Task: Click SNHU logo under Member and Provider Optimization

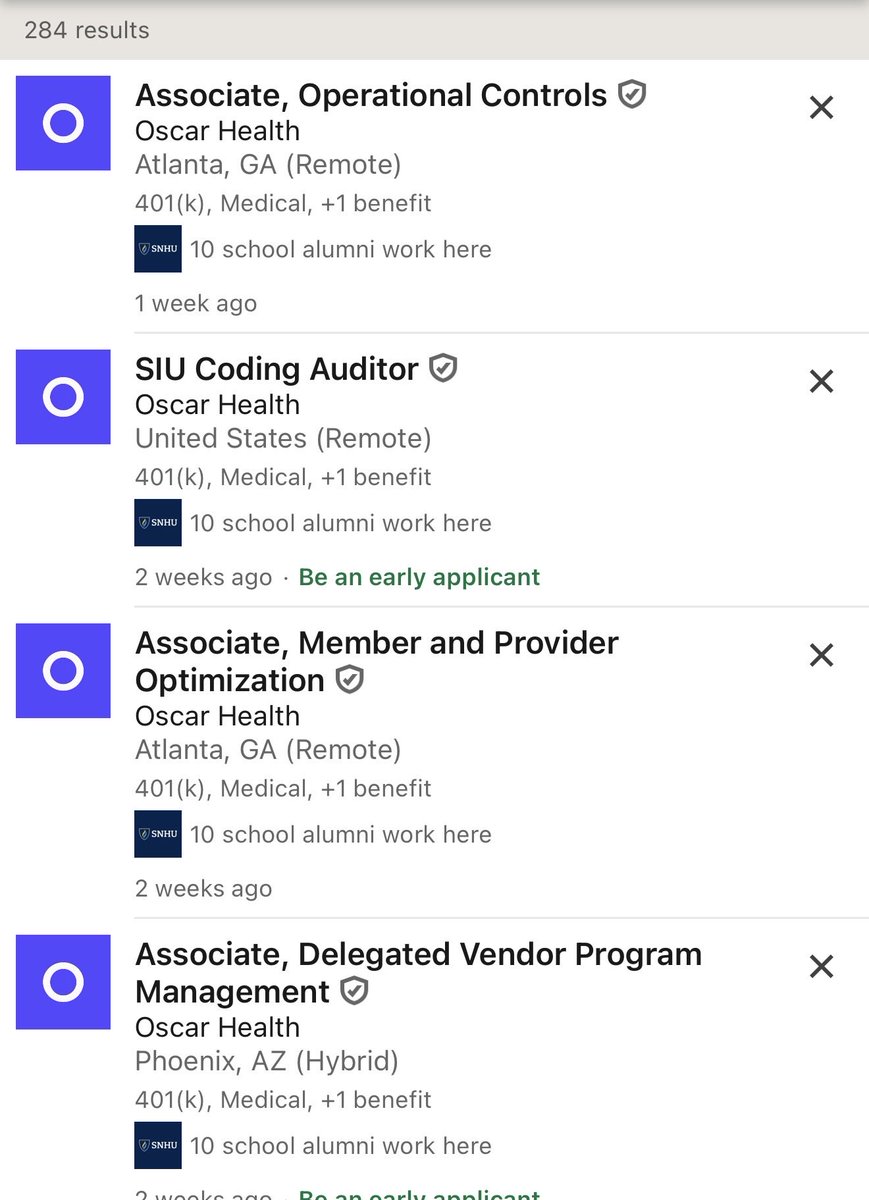Action: 158,834
